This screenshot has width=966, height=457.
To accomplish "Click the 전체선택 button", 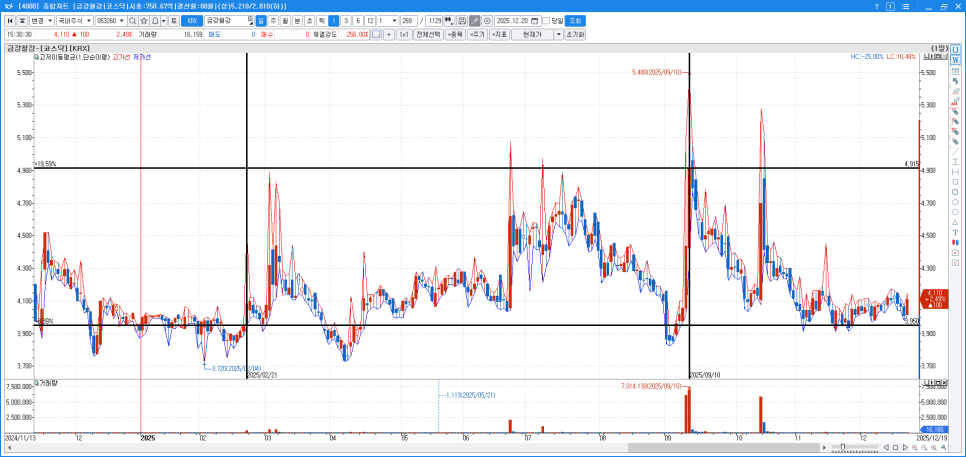I will click(428, 34).
